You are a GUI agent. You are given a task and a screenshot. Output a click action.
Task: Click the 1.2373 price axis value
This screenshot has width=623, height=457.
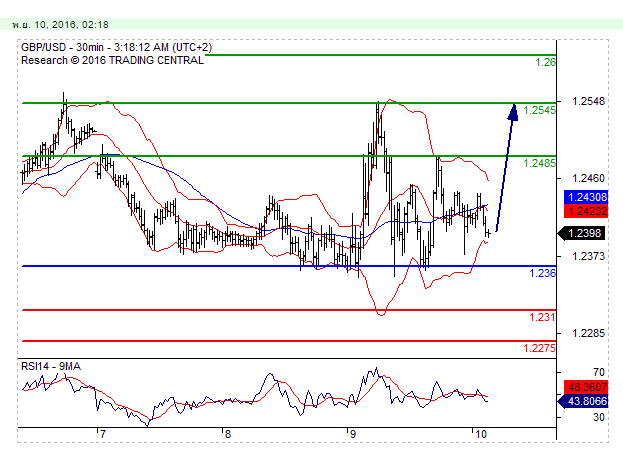(x=588, y=256)
